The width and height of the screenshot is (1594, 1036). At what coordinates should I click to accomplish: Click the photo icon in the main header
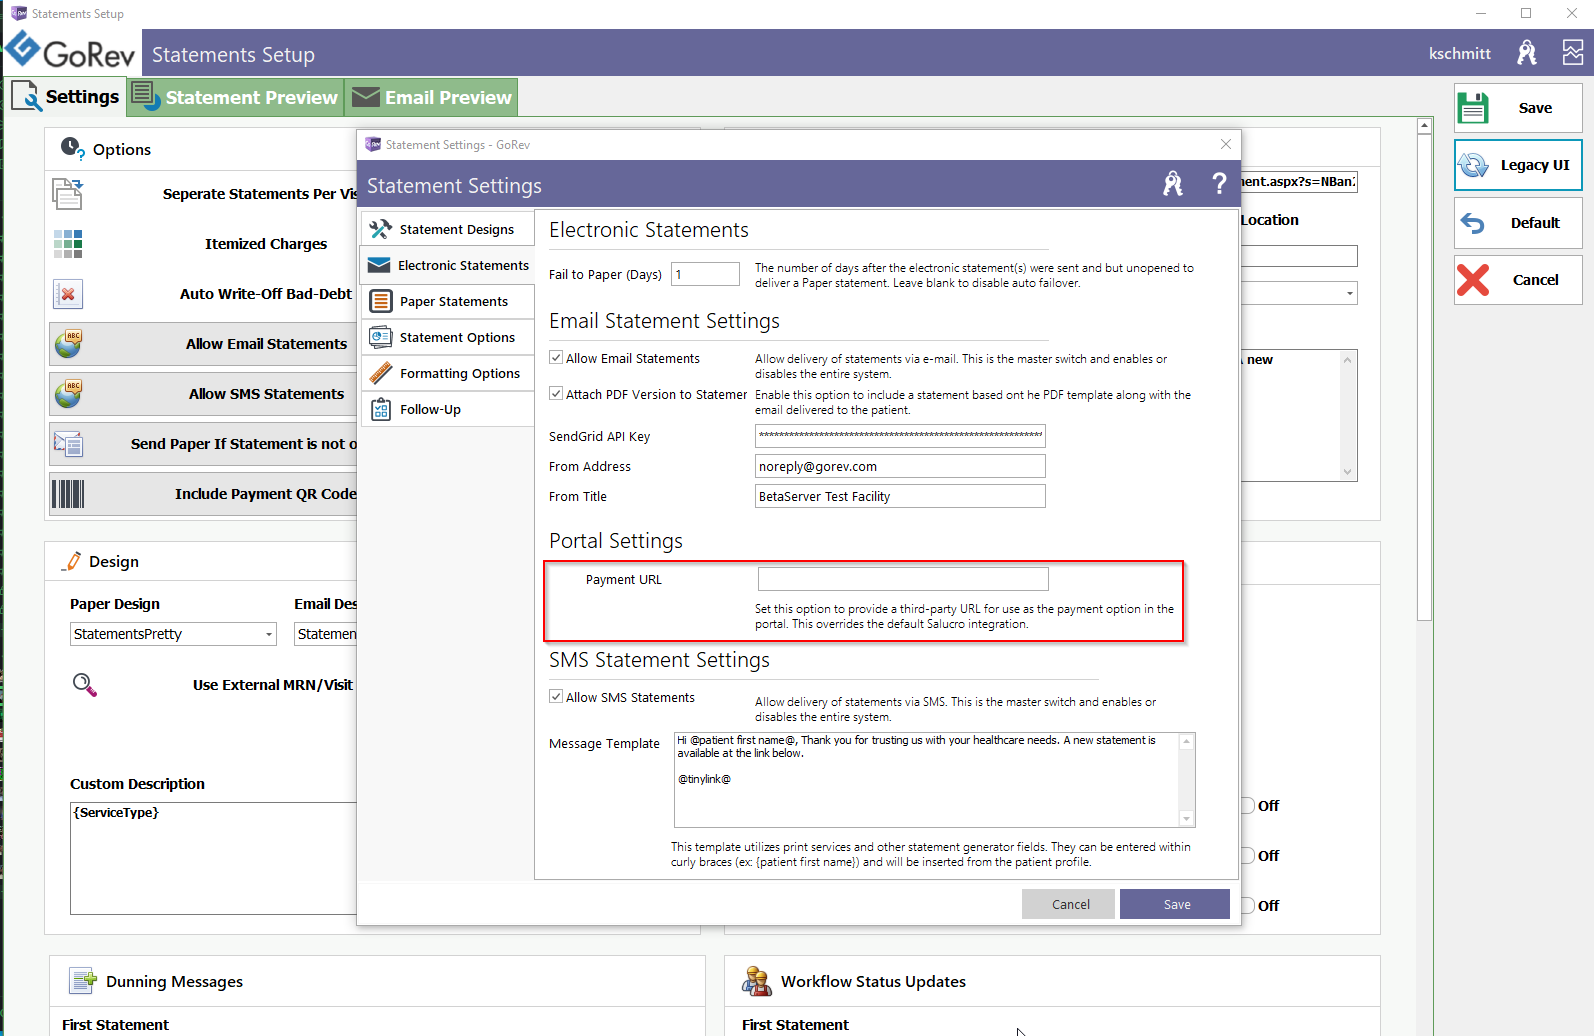tap(1573, 53)
